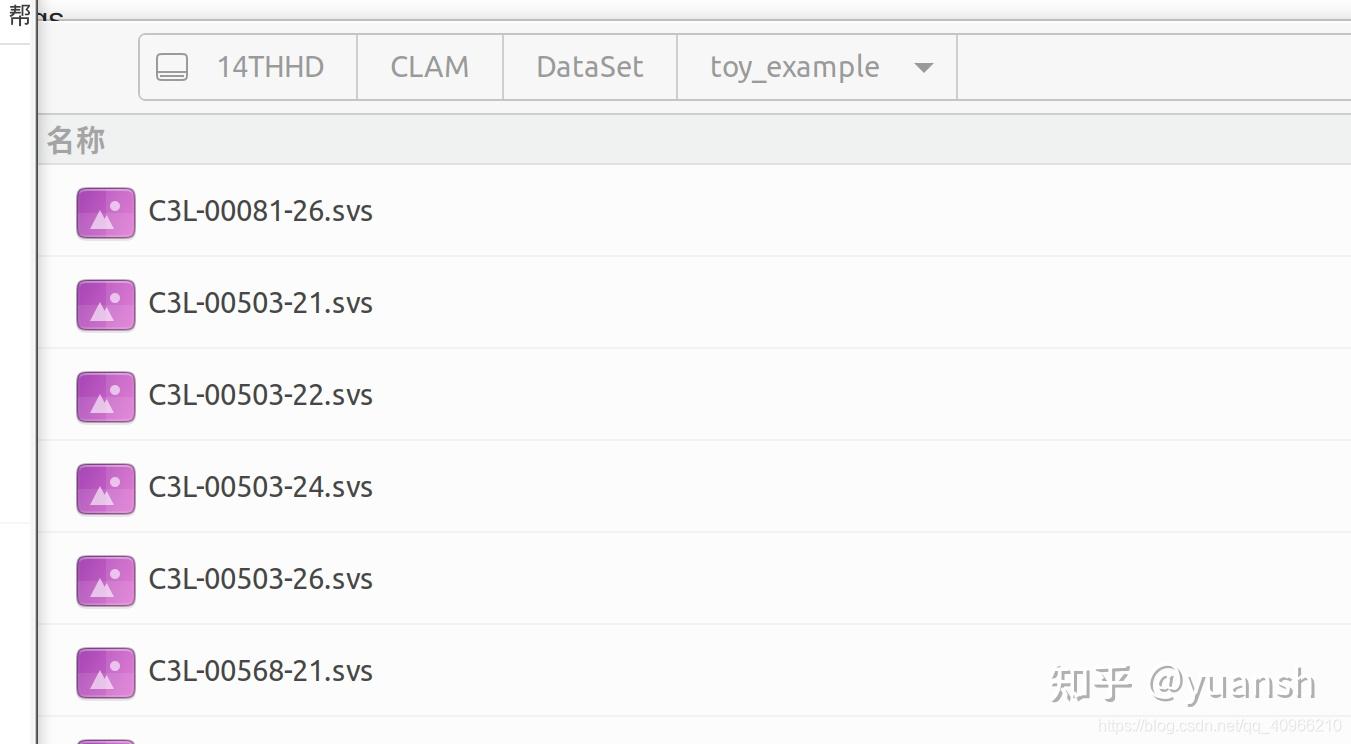
Task: Select the file C3L-00503-26.svs
Action: [260, 580]
